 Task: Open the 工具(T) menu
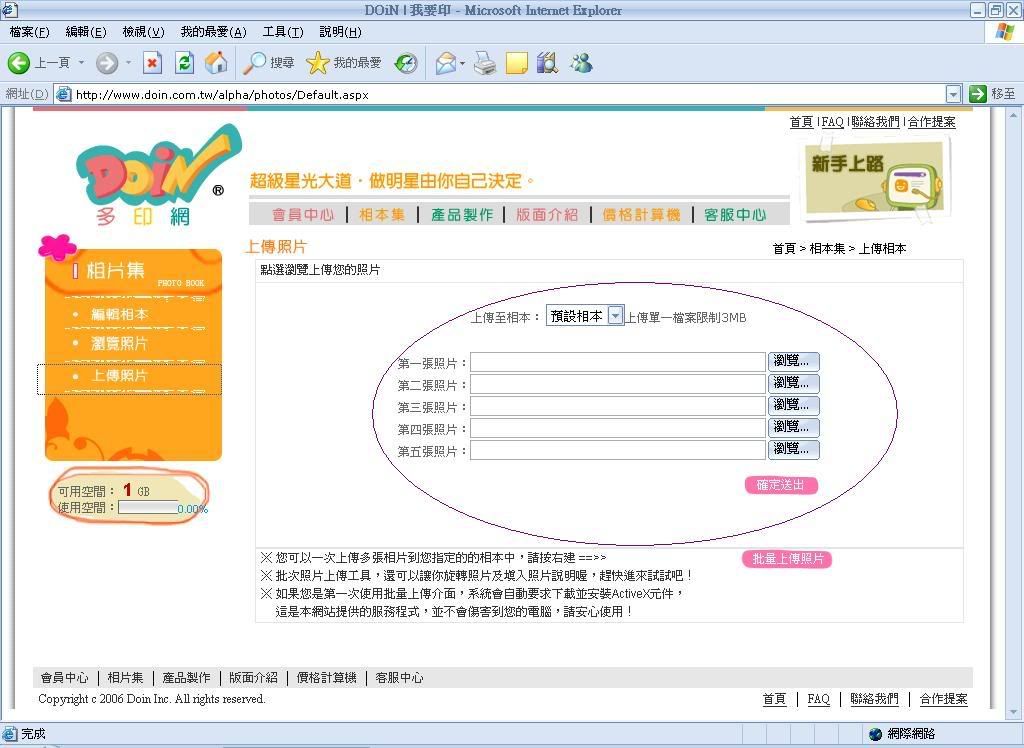pyautogui.click(x=282, y=32)
